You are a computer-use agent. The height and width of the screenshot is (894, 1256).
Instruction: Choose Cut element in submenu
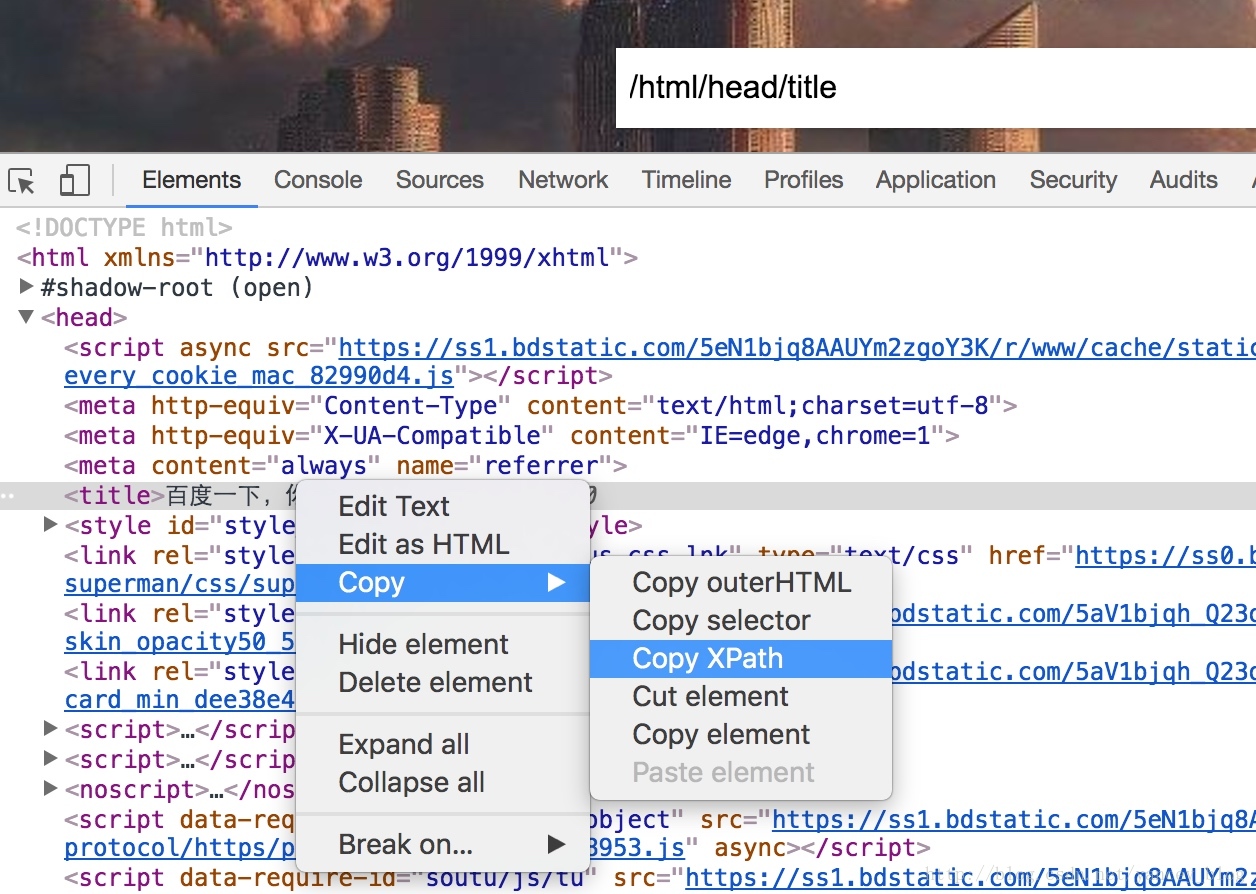click(741, 696)
